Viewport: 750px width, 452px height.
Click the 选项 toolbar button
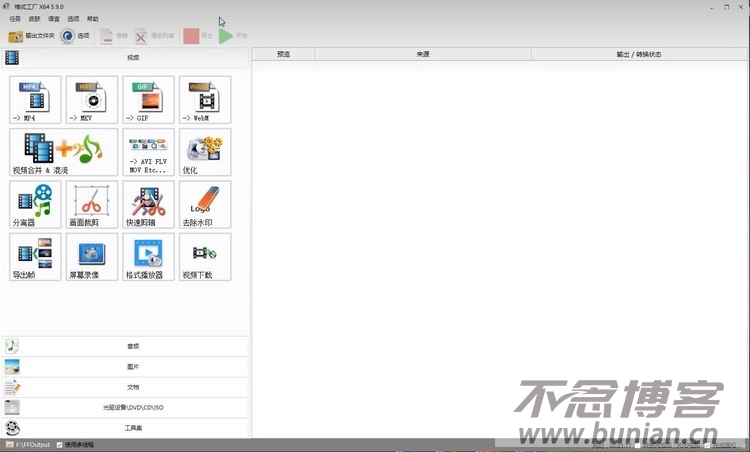coord(76,36)
